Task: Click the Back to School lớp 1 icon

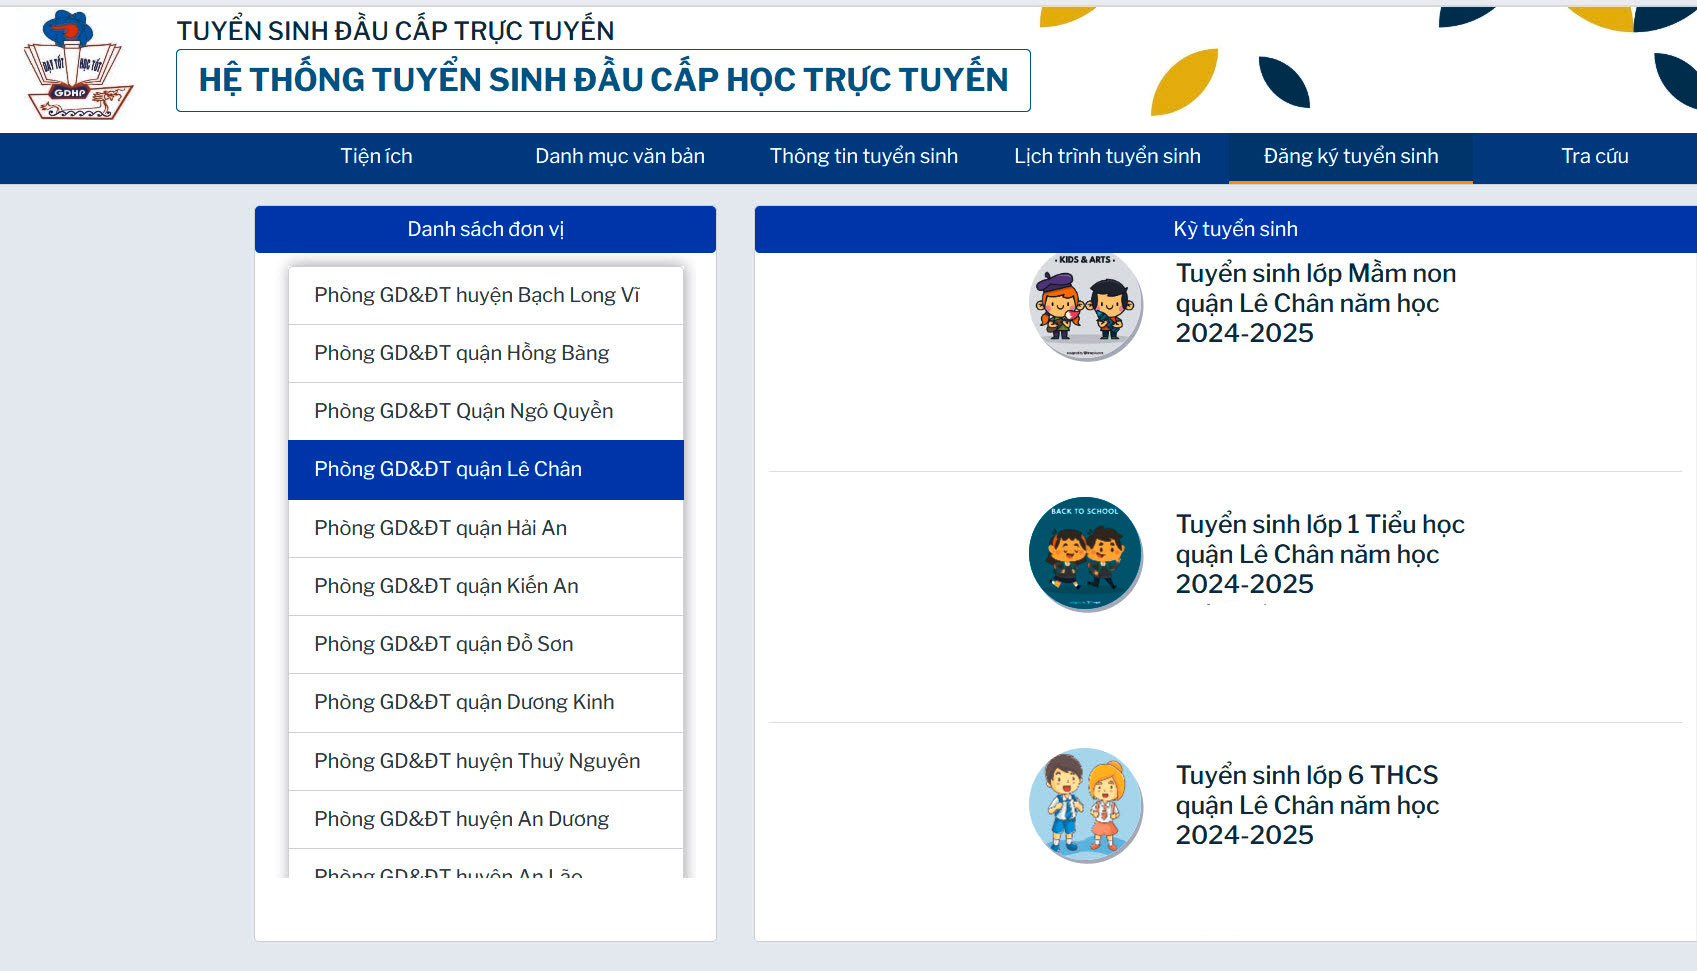Action: pos(1085,553)
